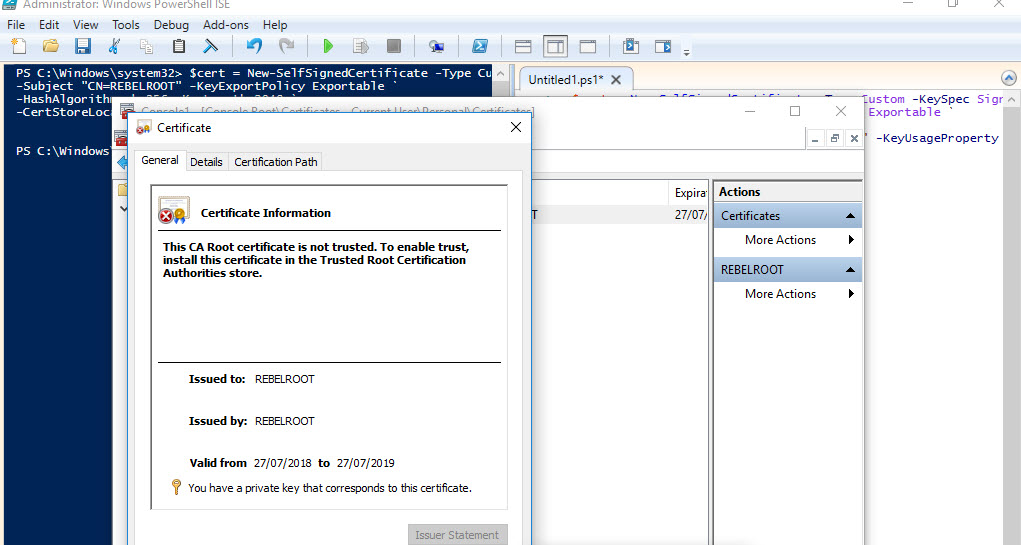The height and width of the screenshot is (545, 1021).
Task: Open the Add-ons menu
Action: [x=226, y=25]
